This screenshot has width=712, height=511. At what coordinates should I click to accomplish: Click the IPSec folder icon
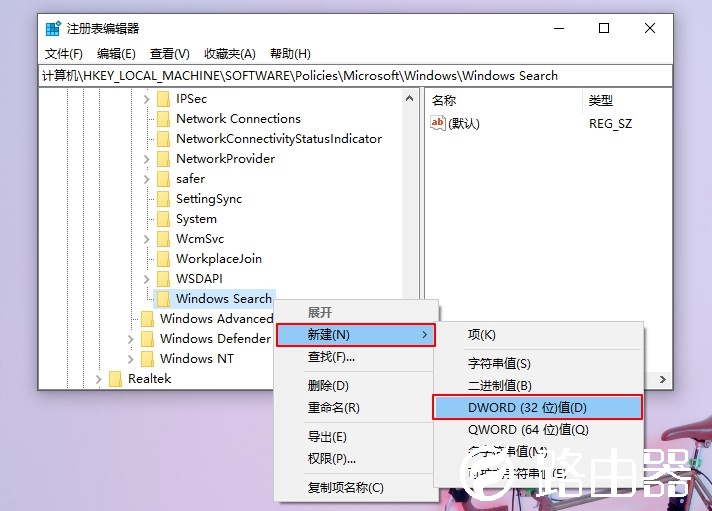coord(163,99)
